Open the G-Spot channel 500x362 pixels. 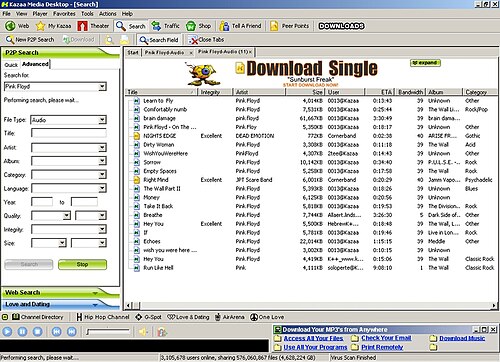148,317
